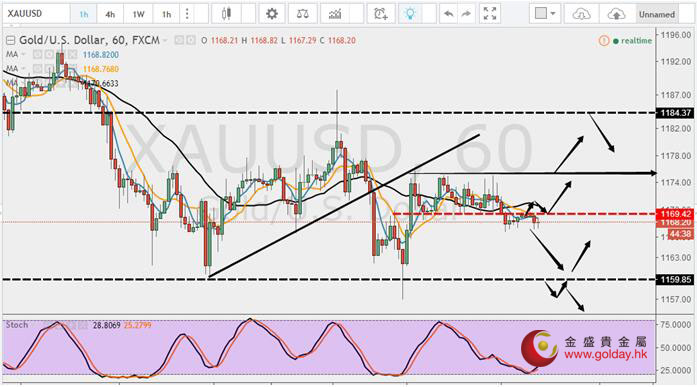Save chart layout to cloud
This screenshot has height=387, width=697.
coord(616,14)
